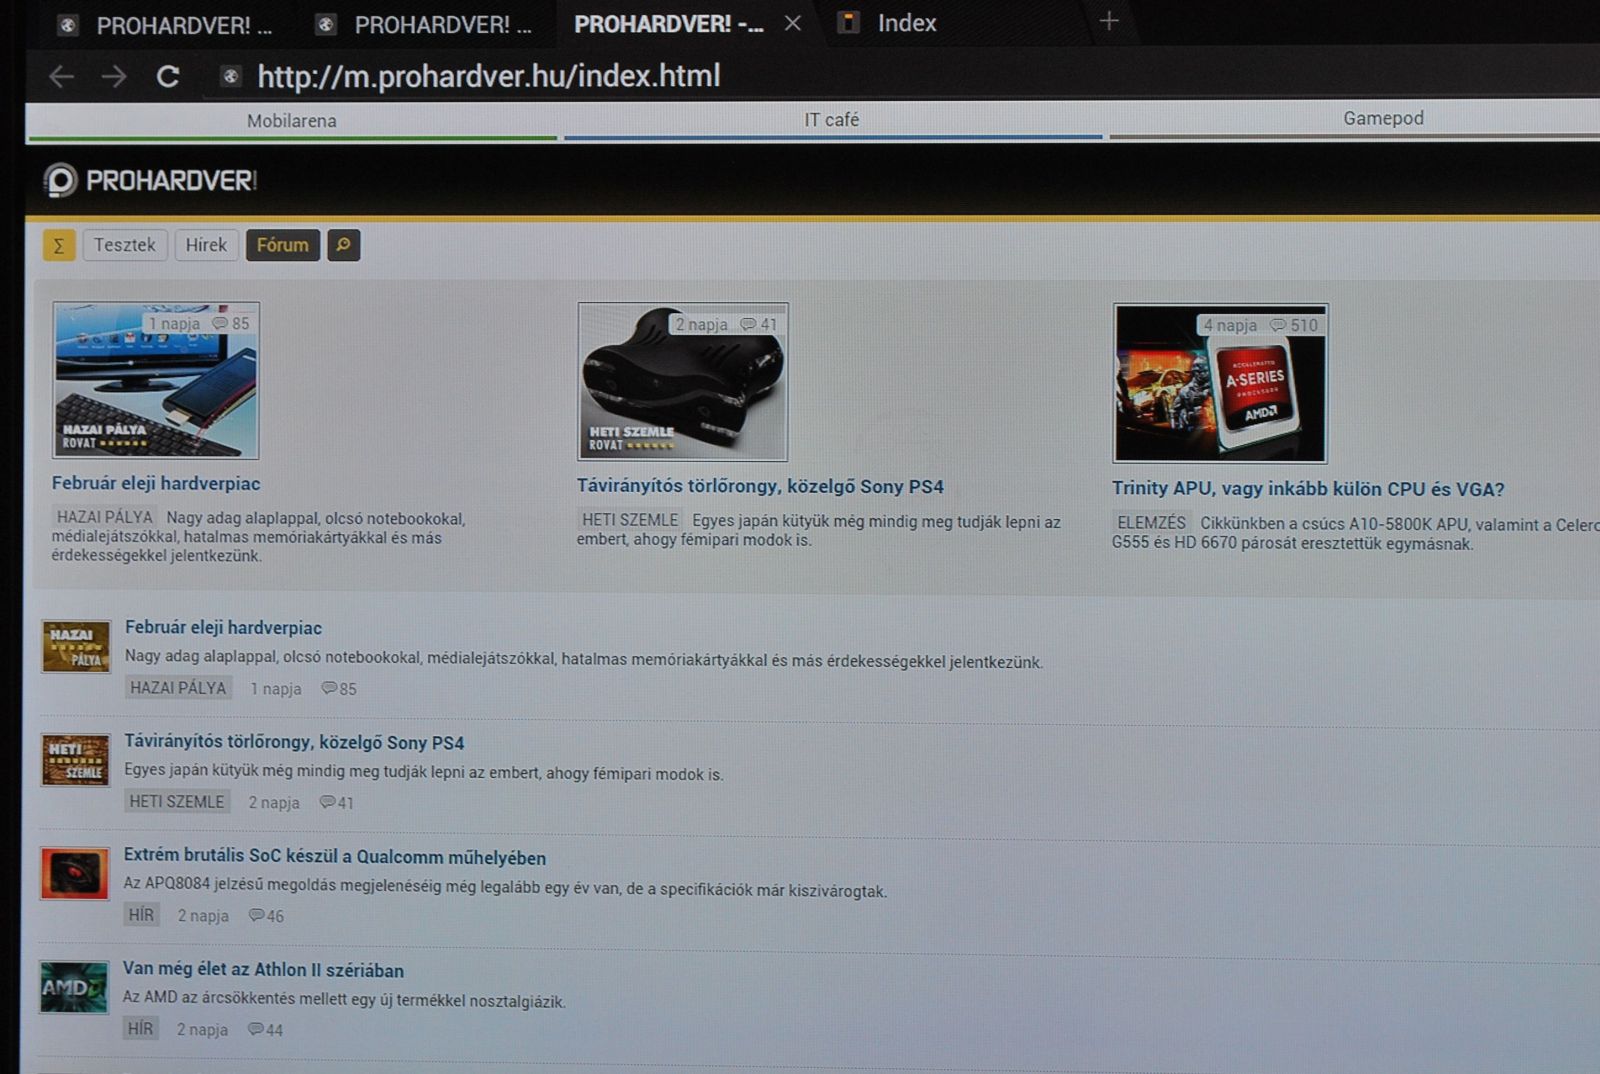Click the '4 napja' label on Trinity thumbnail
The image size is (1600, 1074).
[x=1230, y=325]
